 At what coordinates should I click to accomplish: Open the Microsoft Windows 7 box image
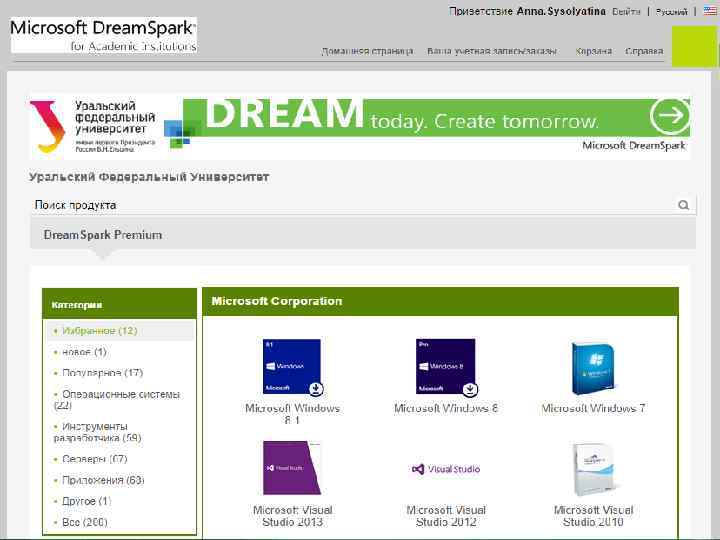click(593, 368)
